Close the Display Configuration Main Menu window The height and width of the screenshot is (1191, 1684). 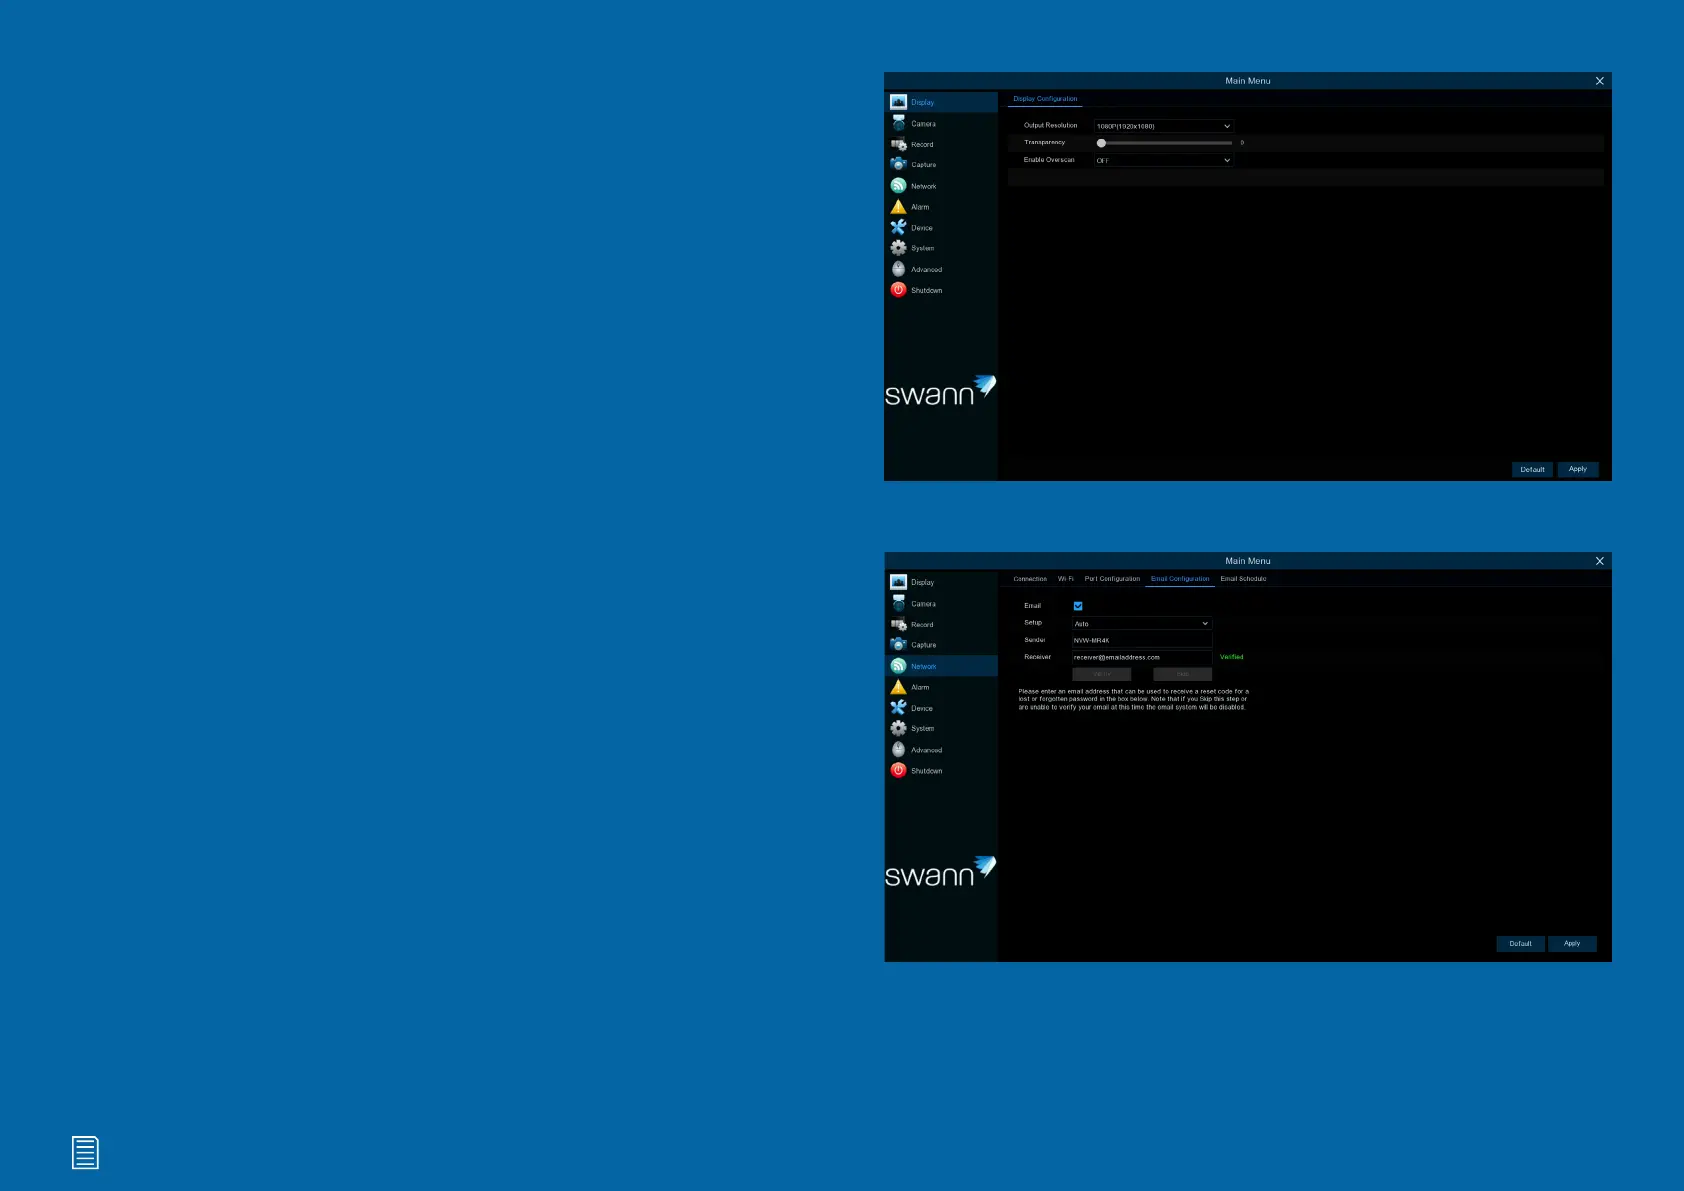pyautogui.click(x=1599, y=81)
